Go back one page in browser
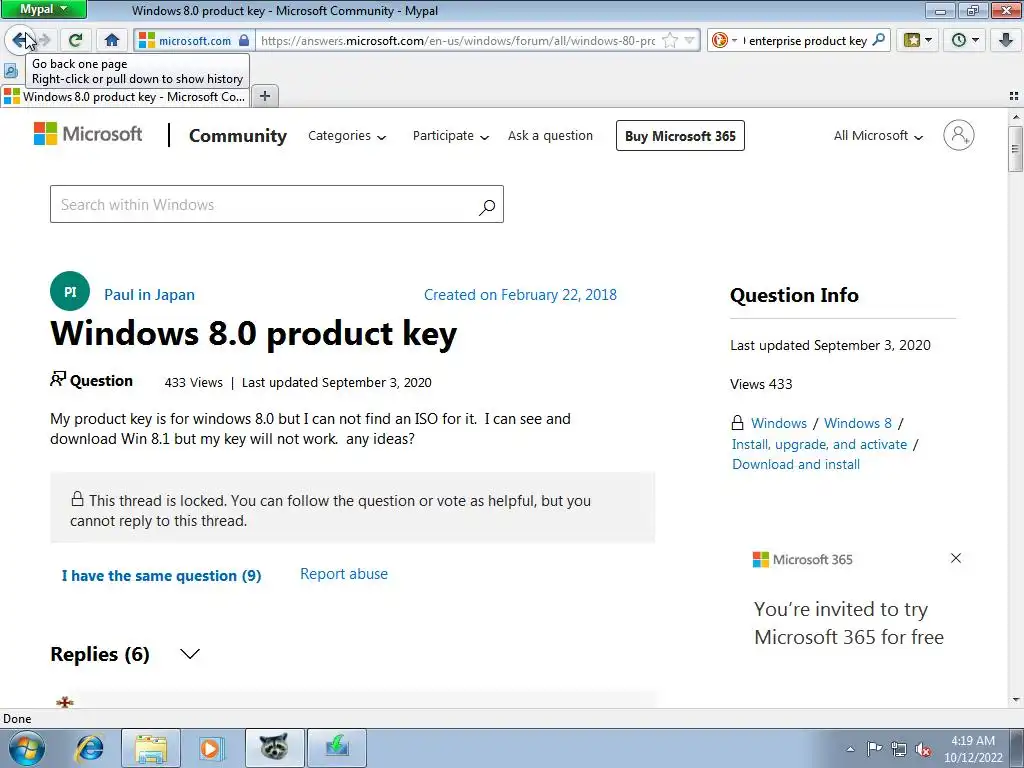 (20, 40)
